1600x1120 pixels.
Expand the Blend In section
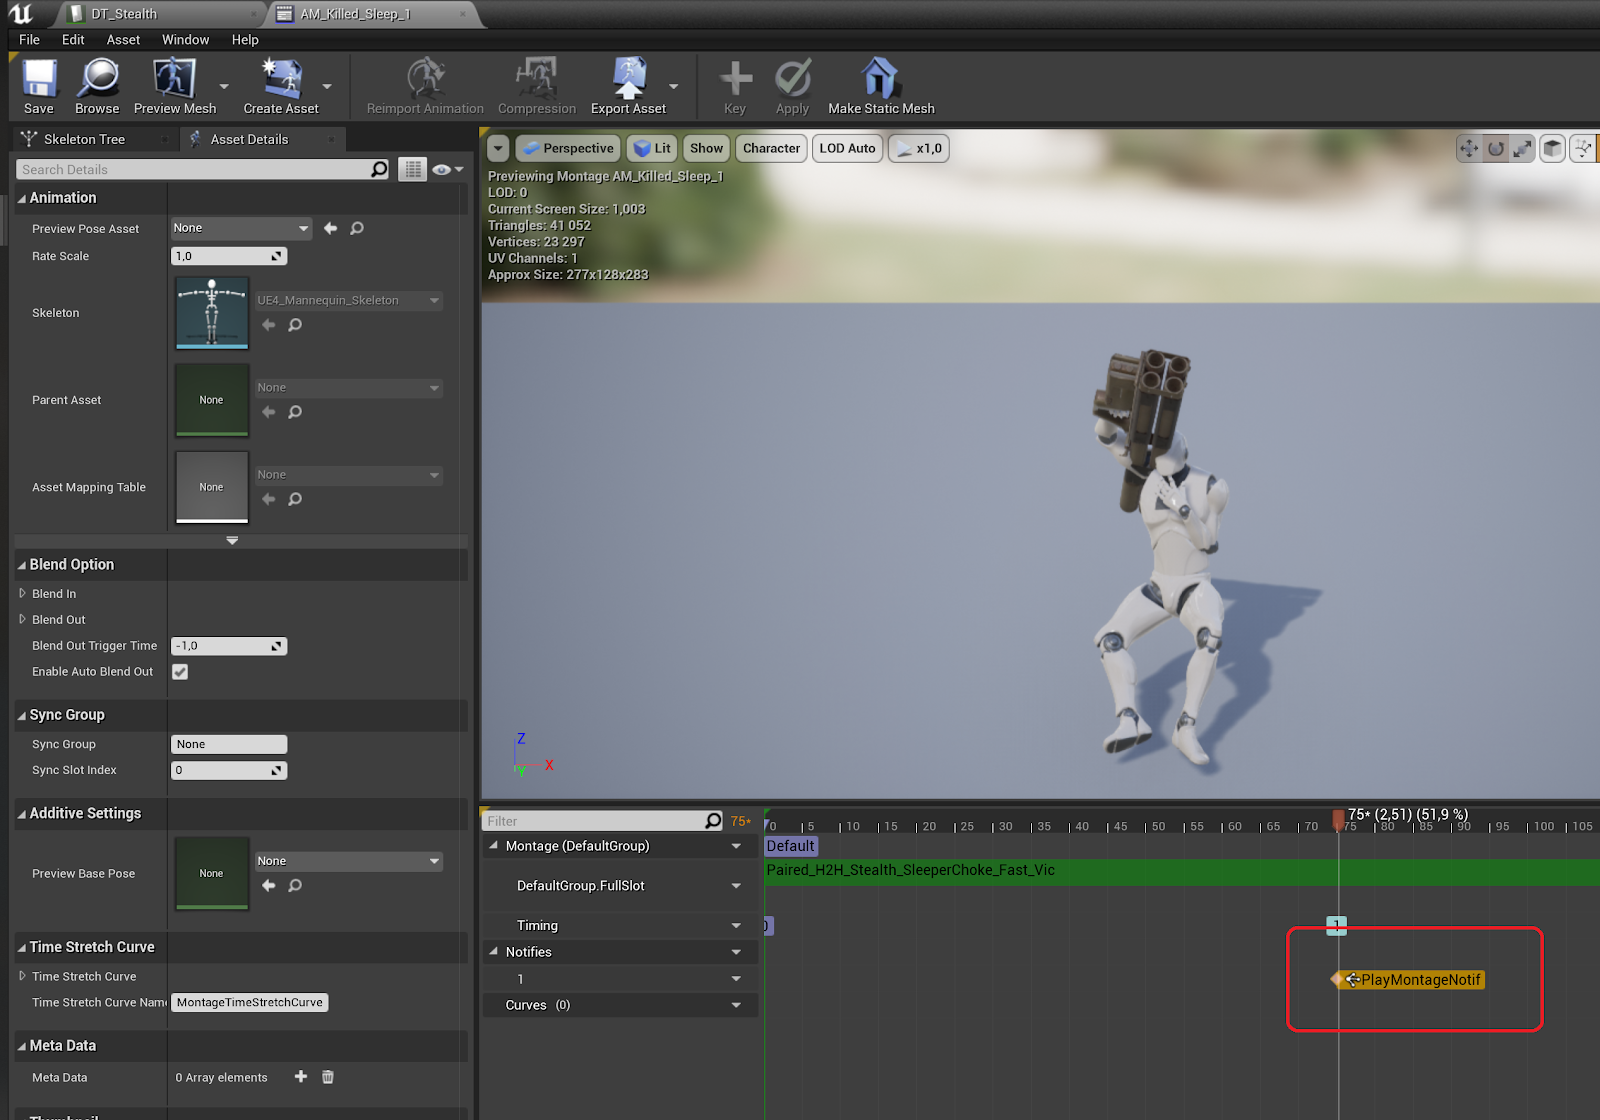(23, 594)
